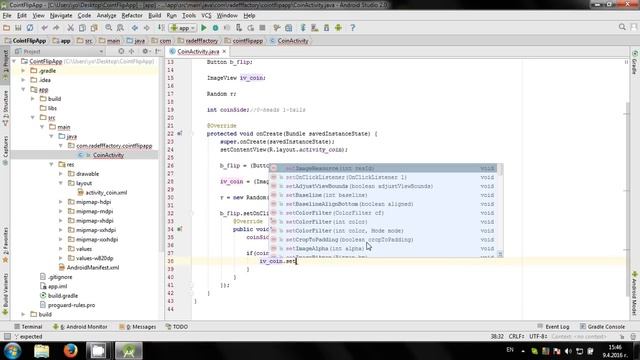The image size is (640, 360).
Task: Select setAdjustViewBounds completion suggestion
Action: 384,186
